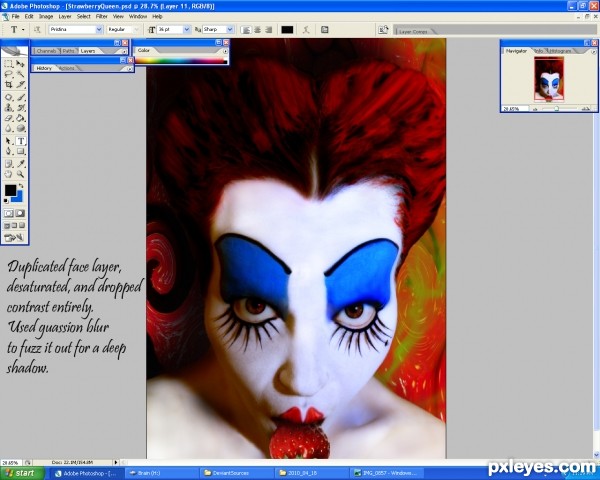Zoom out button in Navigator palette
The image size is (600, 480).
click(535, 109)
